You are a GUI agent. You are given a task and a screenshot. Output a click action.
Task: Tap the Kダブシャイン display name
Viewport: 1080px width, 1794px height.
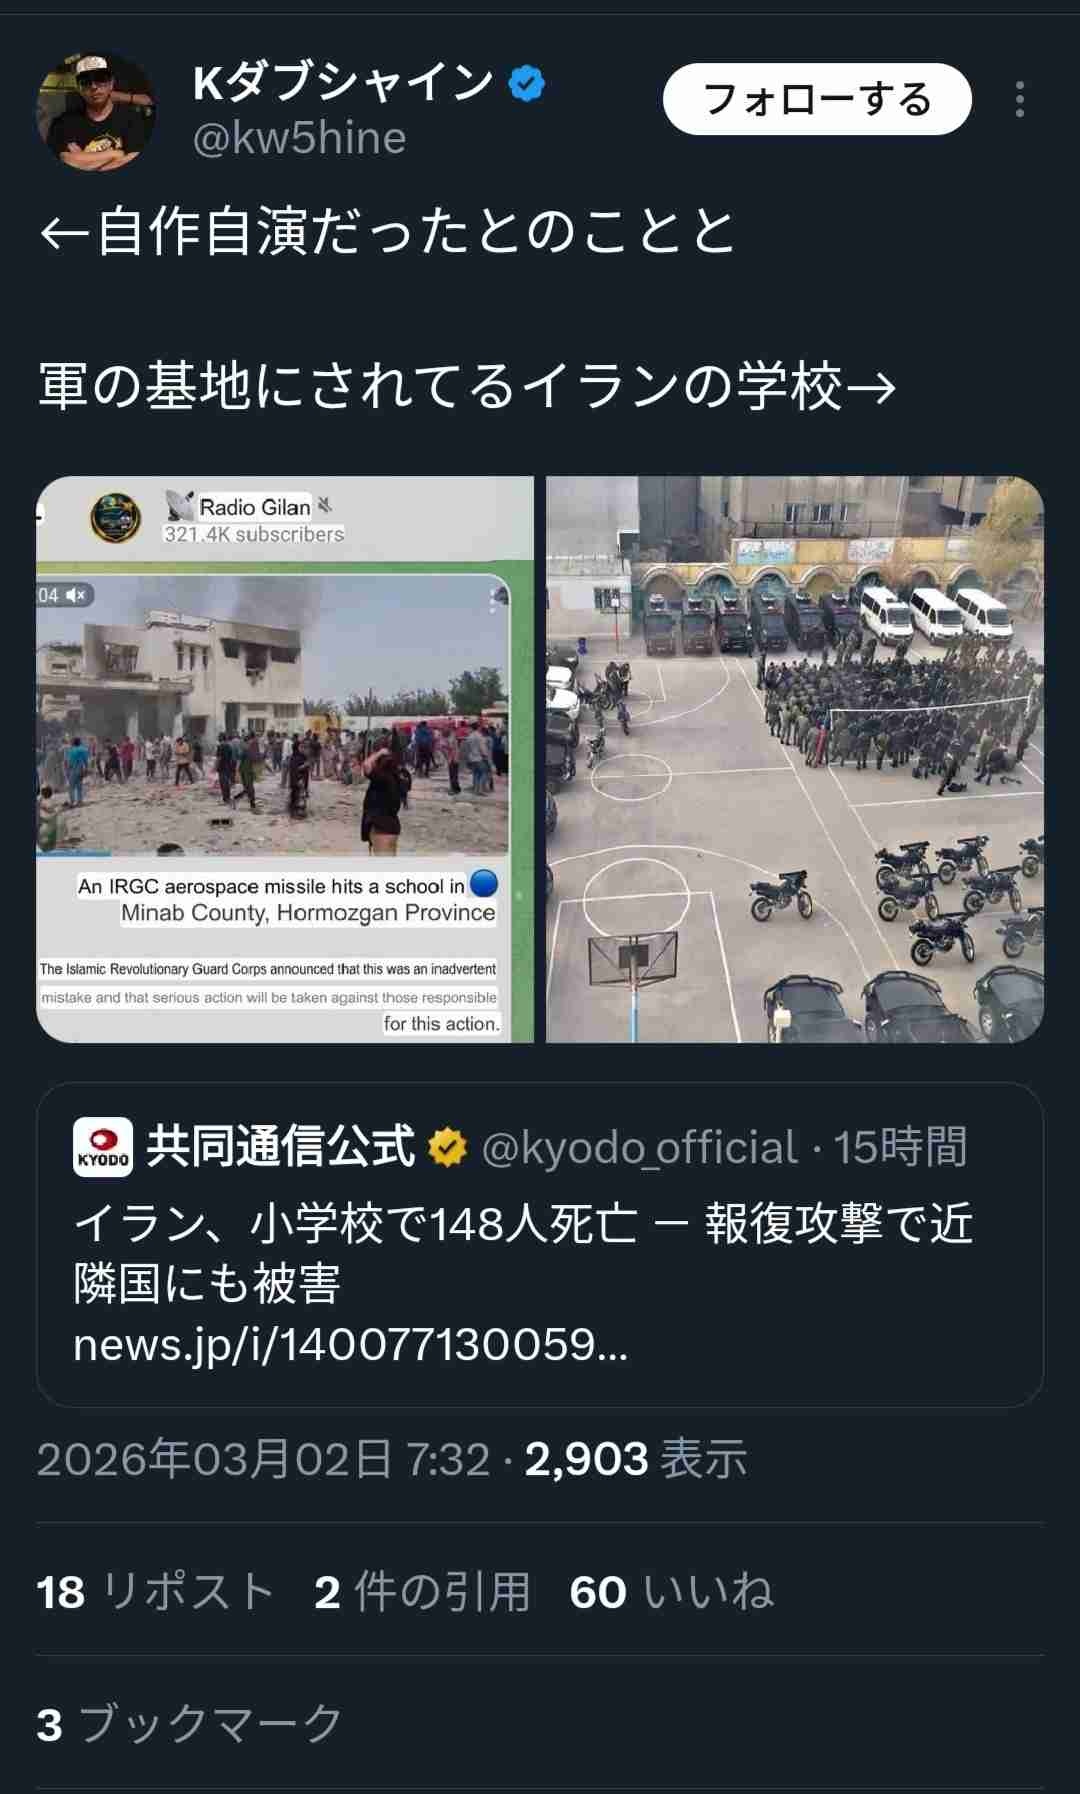tap(343, 83)
